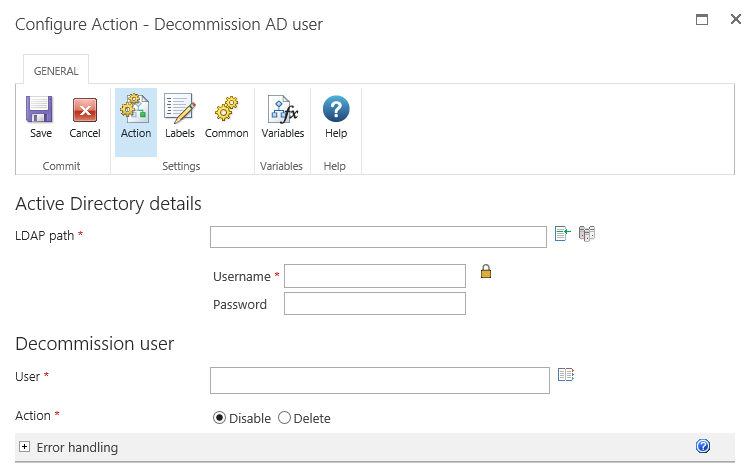Click the User input field
Image resolution: width=752 pixels, height=474 pixels.
380,380
